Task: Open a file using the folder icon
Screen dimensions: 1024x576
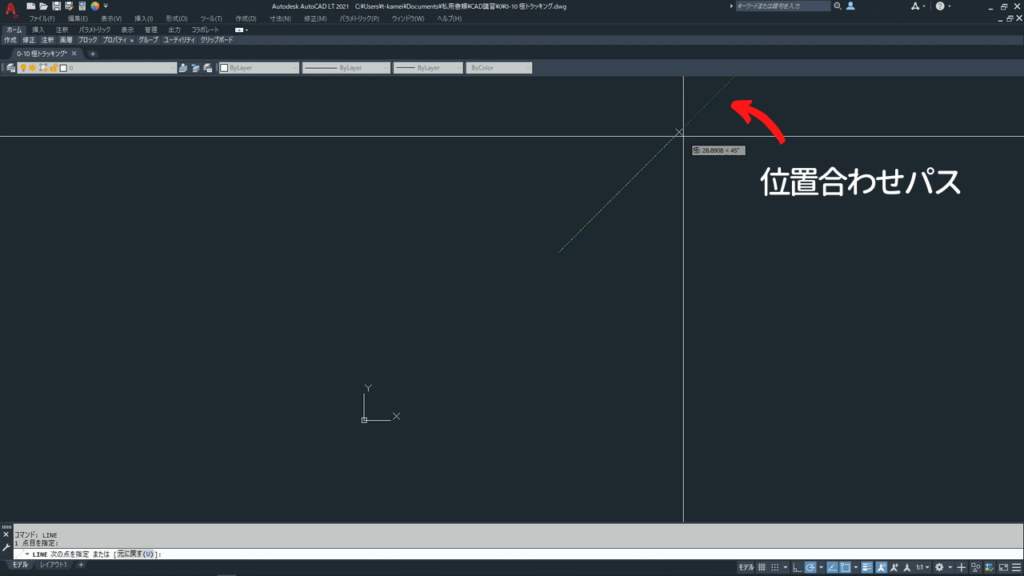Action: click(x=44, y=6)
